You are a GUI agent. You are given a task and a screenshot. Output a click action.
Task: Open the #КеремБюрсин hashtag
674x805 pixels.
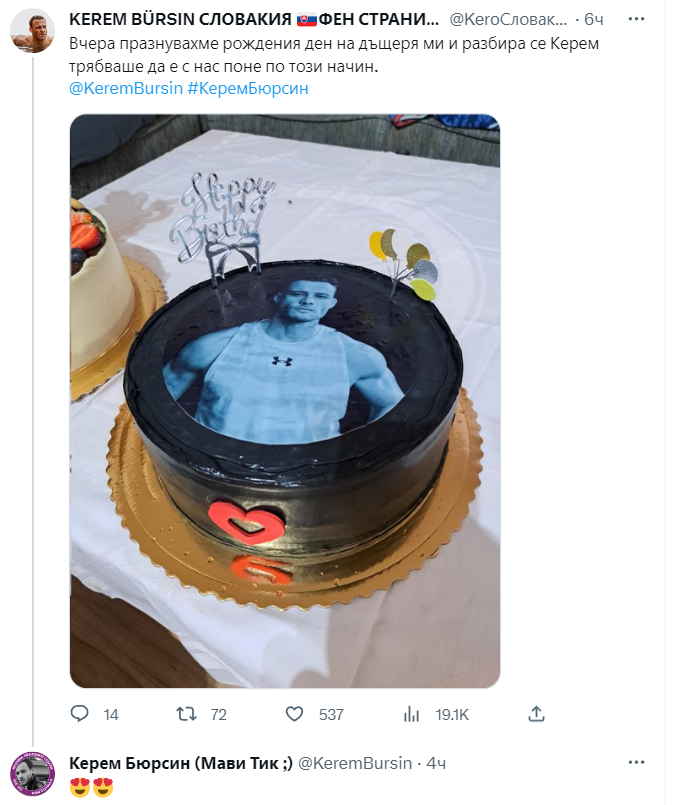tap(248, 88)
